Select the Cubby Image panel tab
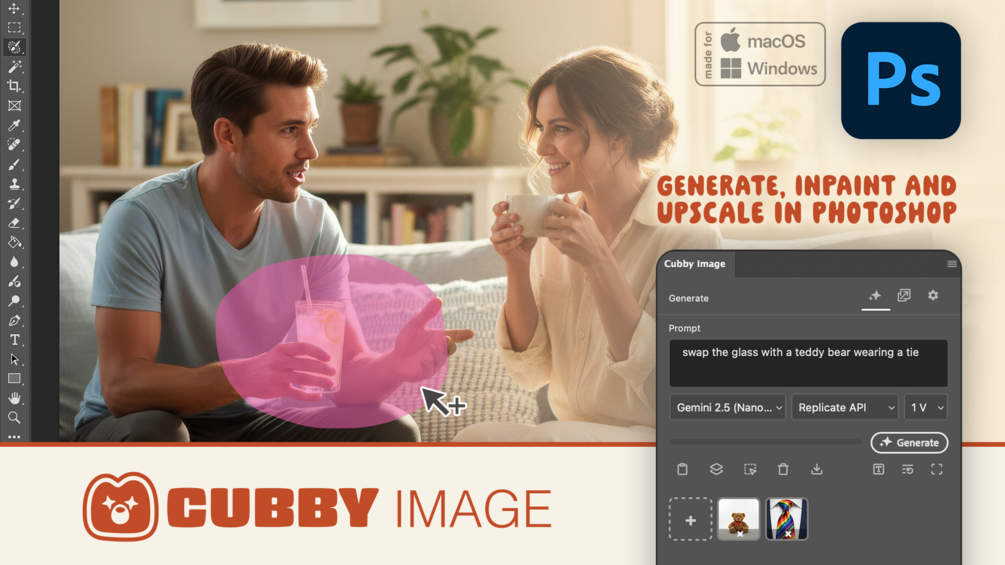This screenshot has height=565, width=1005. point(695,264)
